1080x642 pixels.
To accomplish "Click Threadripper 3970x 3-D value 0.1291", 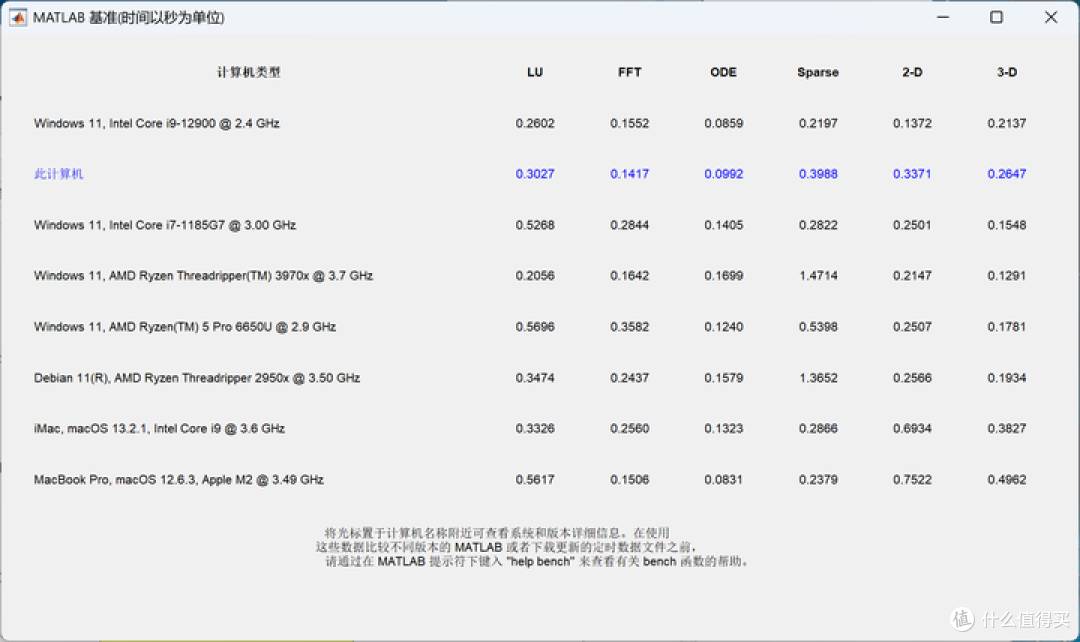I will pyautogui.click(x=1006, y=276).
